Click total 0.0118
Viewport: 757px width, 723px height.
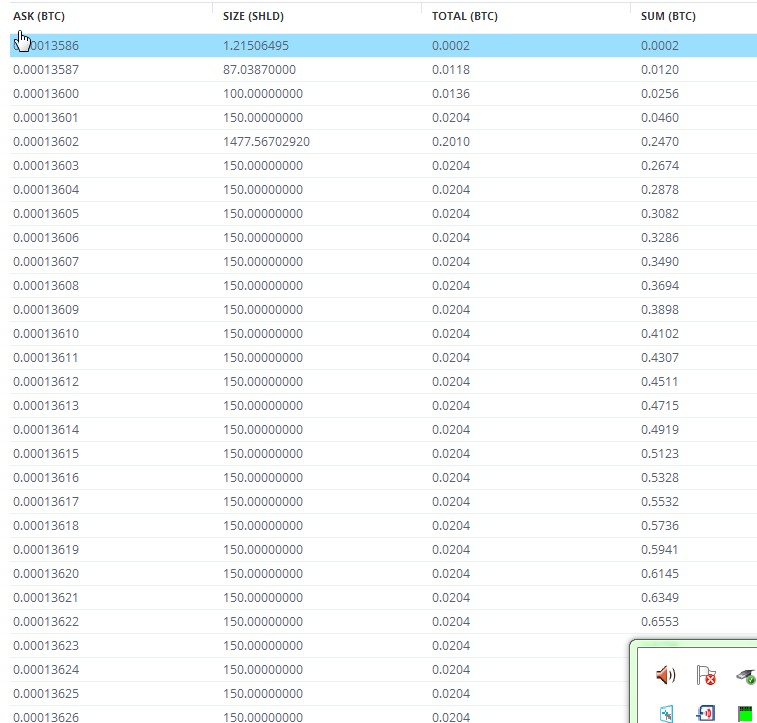(x=451, y=70)
